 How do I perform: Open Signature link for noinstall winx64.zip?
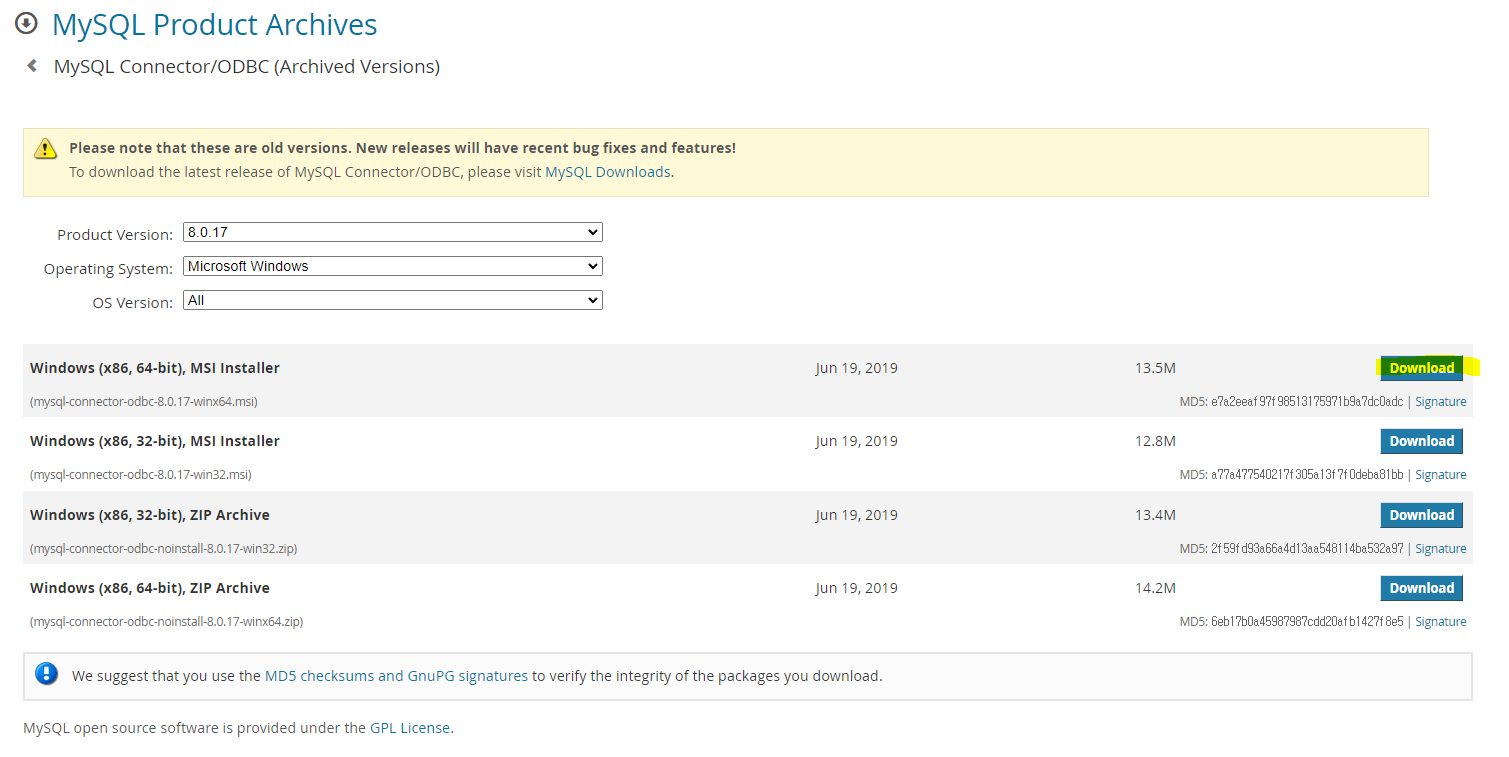(x=1441, y=622)
